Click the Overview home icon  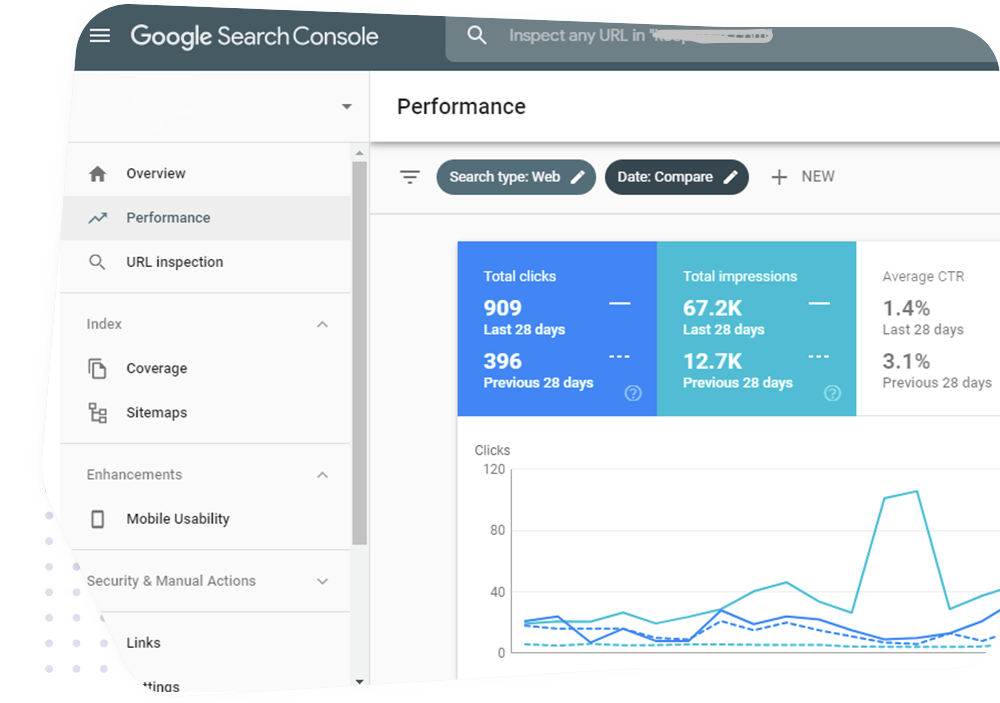[x=98, y=174]
